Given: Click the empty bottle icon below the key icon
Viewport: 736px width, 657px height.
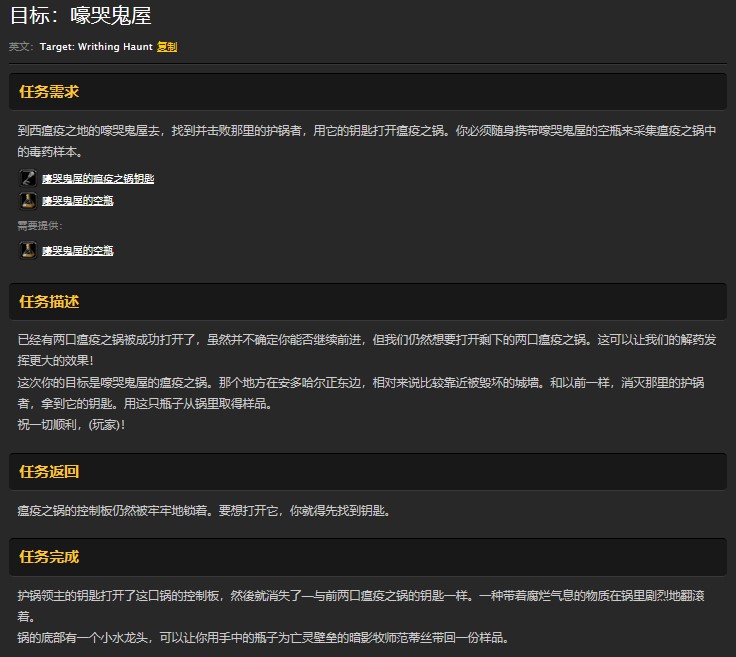Looking at the screenshot, I should tap(28, 200).
